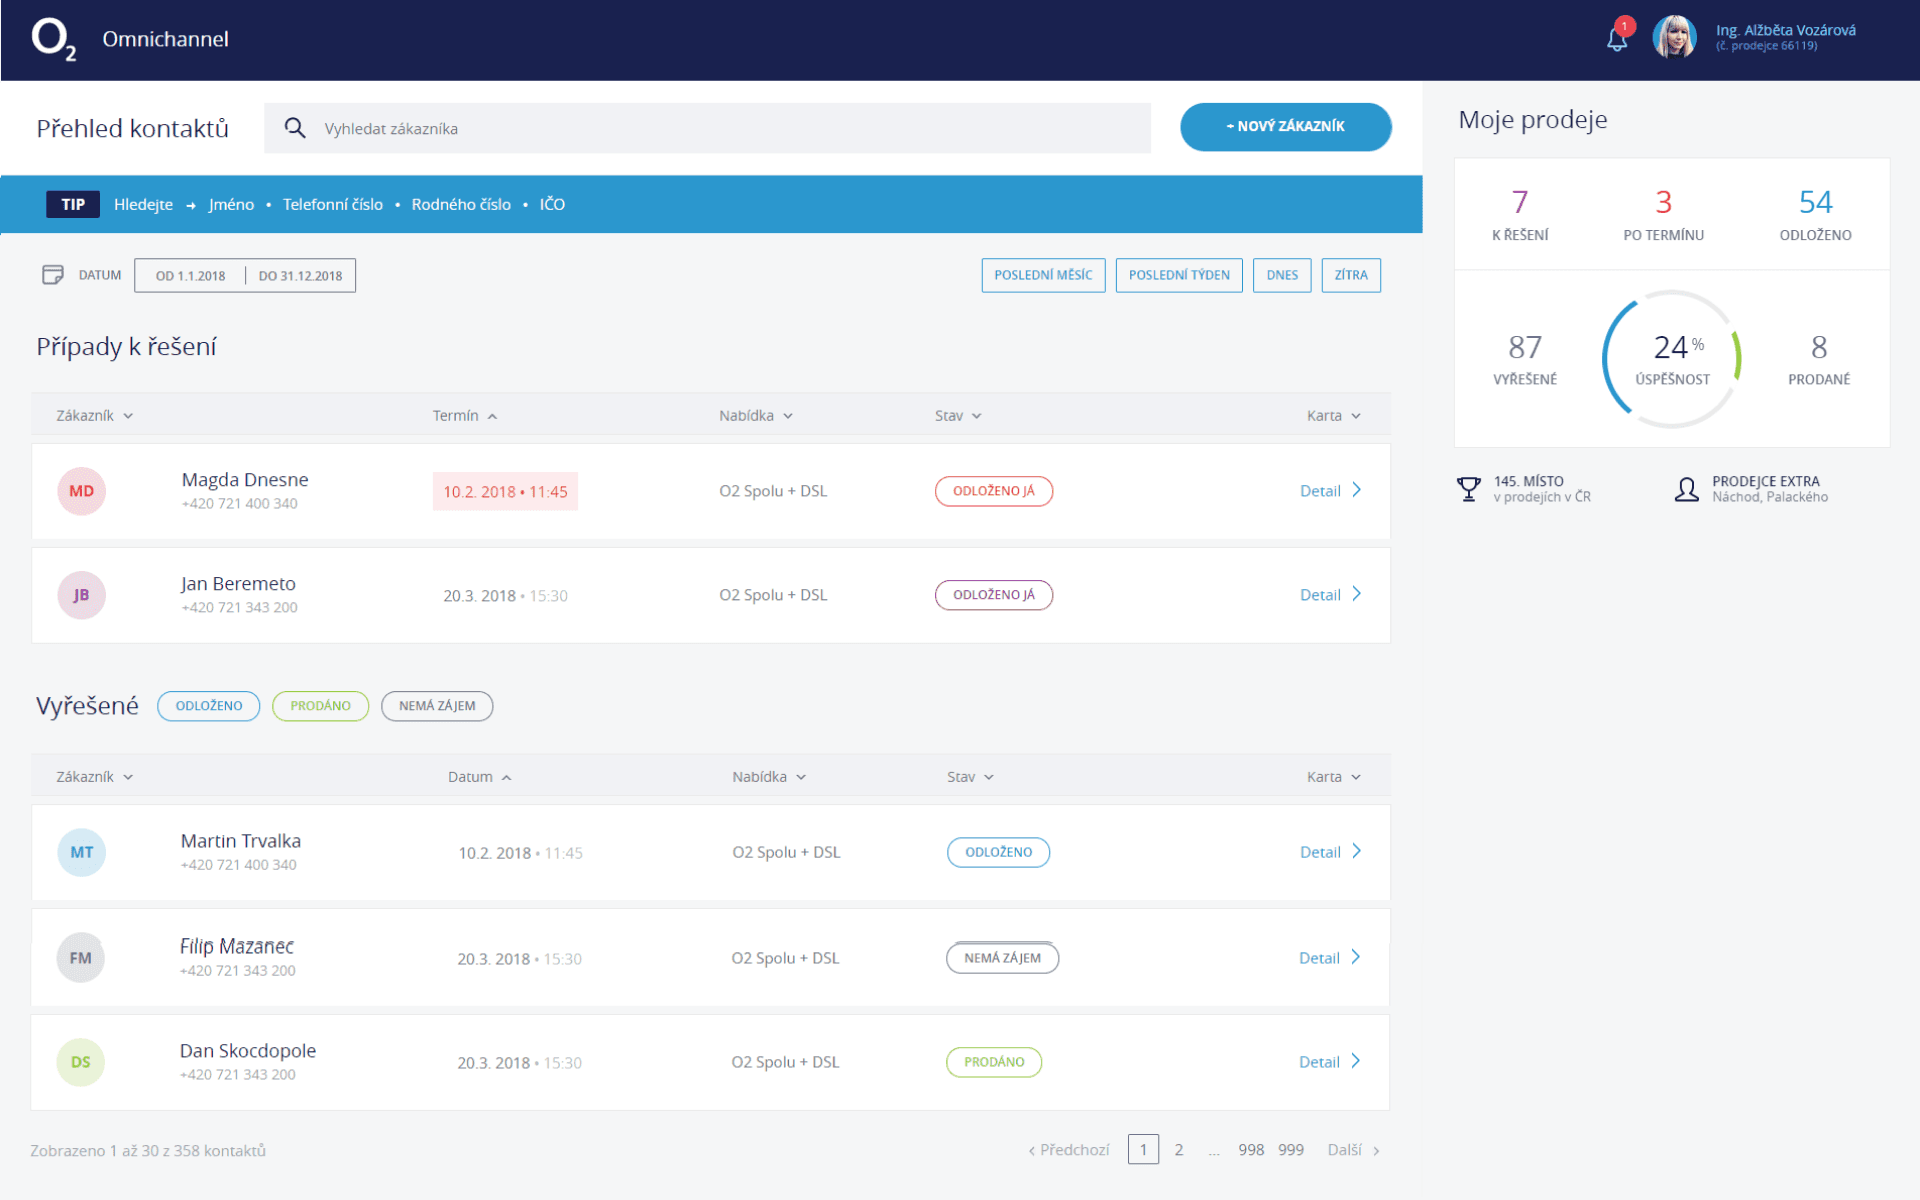Click the search magnifier icon
1920x1200 pixels.
point(295,128)
